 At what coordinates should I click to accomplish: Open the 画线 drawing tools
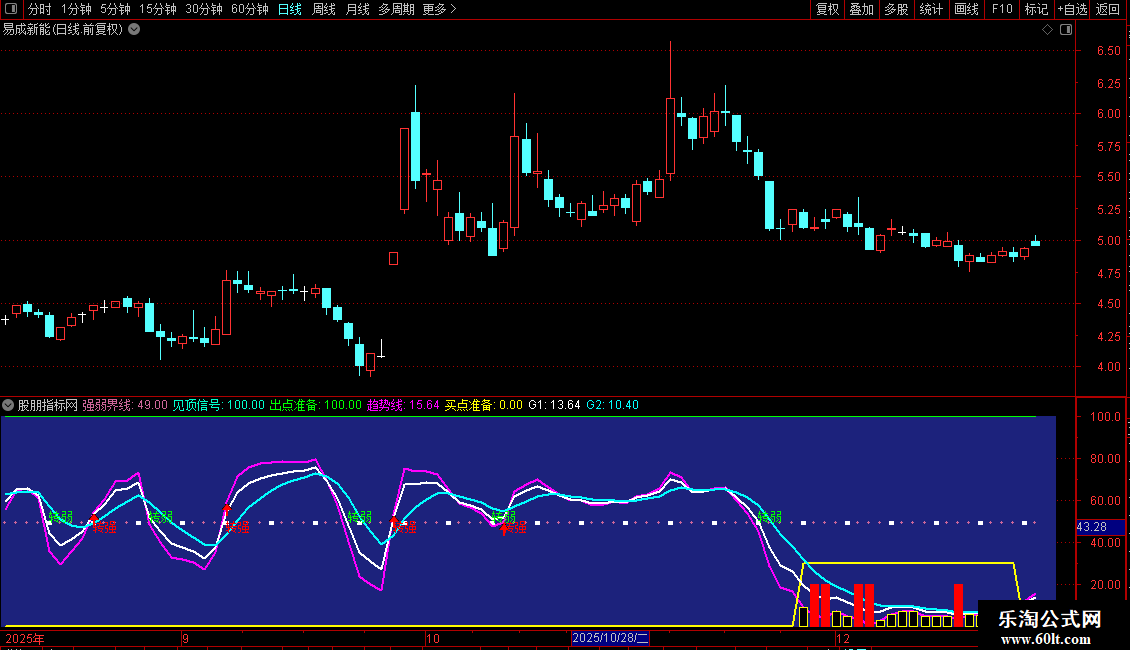click(x=966, y=9)
